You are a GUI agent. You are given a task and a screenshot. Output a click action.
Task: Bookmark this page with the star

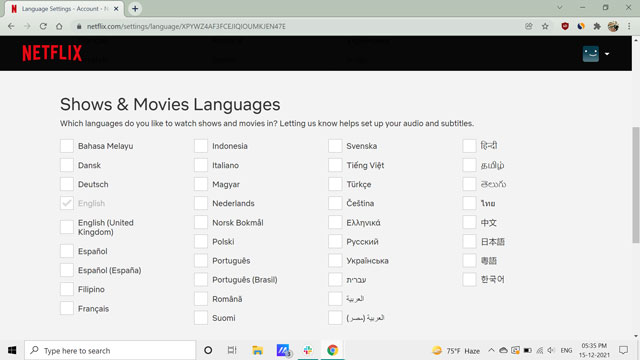click(545, 26)
